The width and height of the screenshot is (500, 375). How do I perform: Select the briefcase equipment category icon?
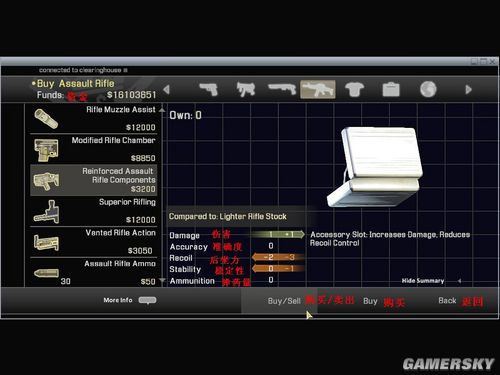[391, 89]
